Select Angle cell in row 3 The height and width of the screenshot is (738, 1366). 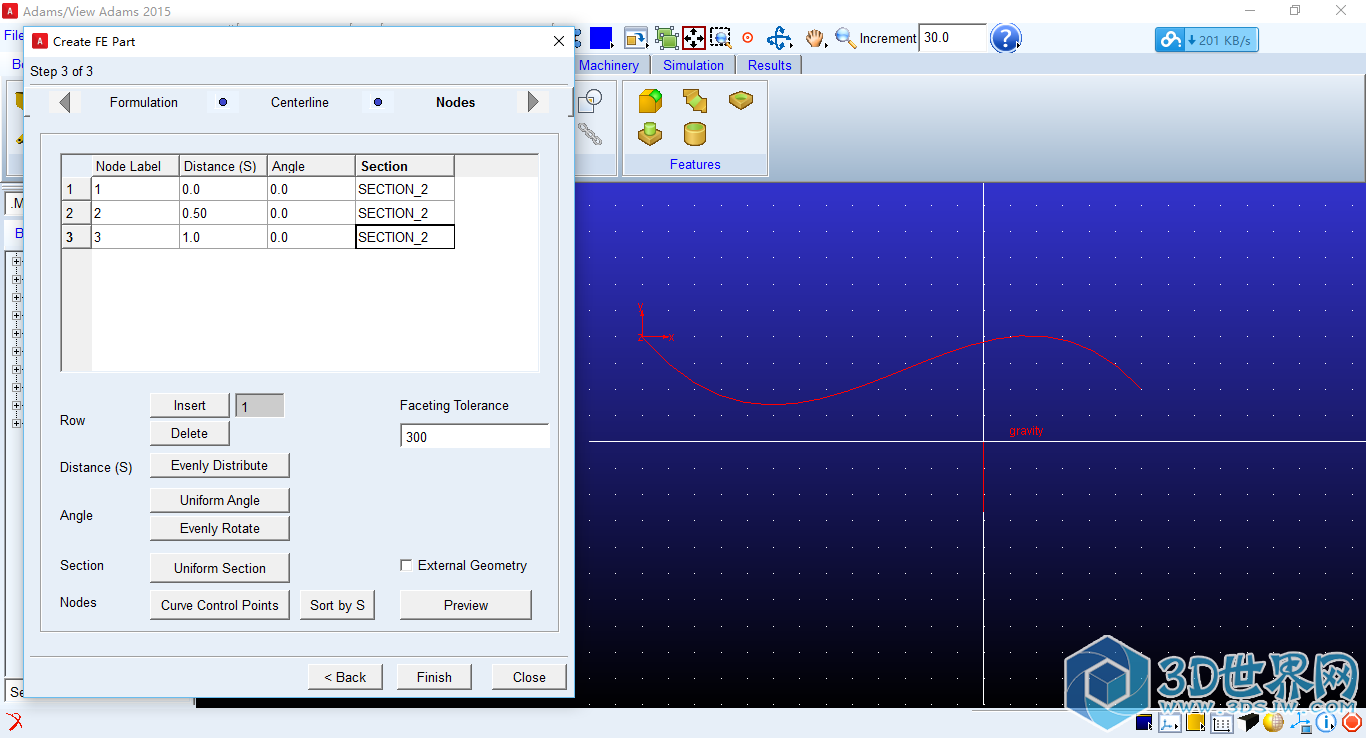(311, 237)
